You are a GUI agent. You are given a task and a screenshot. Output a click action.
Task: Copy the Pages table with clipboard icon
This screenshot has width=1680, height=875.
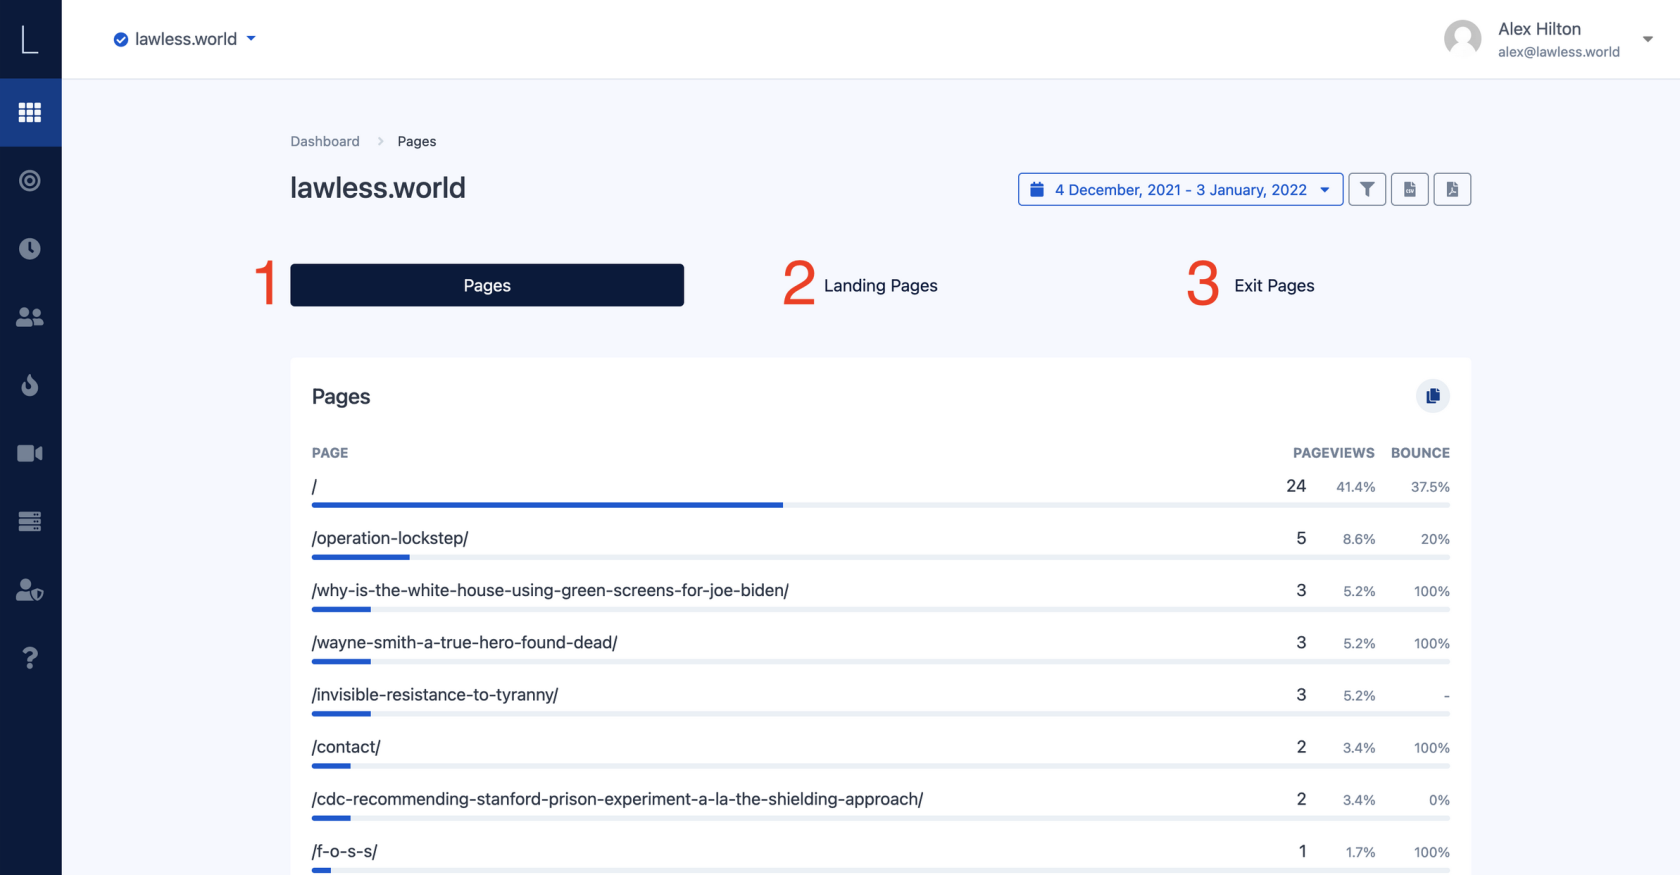pyautogui.click(x=1432, y=396)
